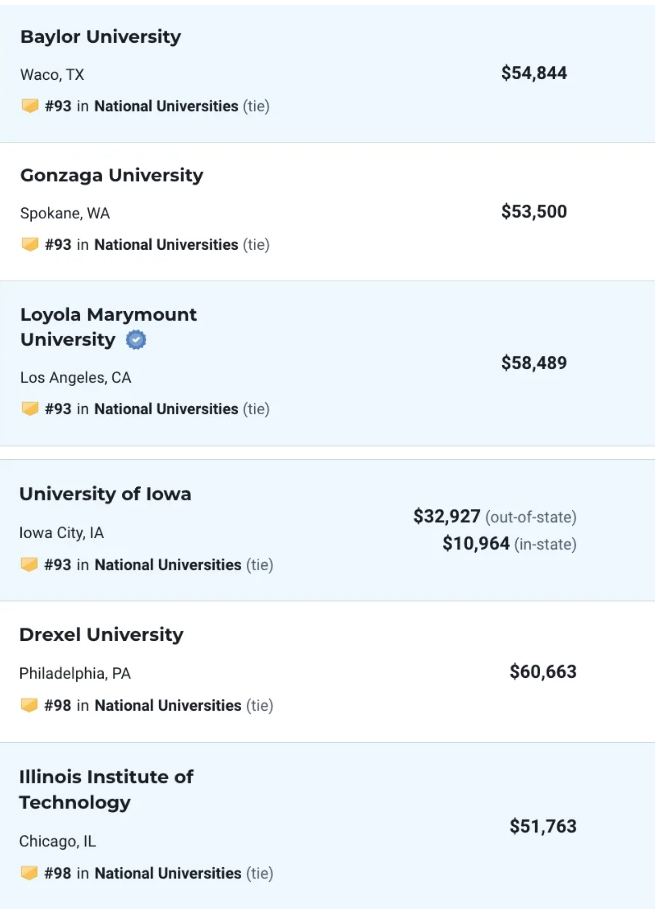Viewport: 656px width, 909px height.
Task: Click Illinois Institute of Technology's ranking badge icon
Action: tap(29, 874)
